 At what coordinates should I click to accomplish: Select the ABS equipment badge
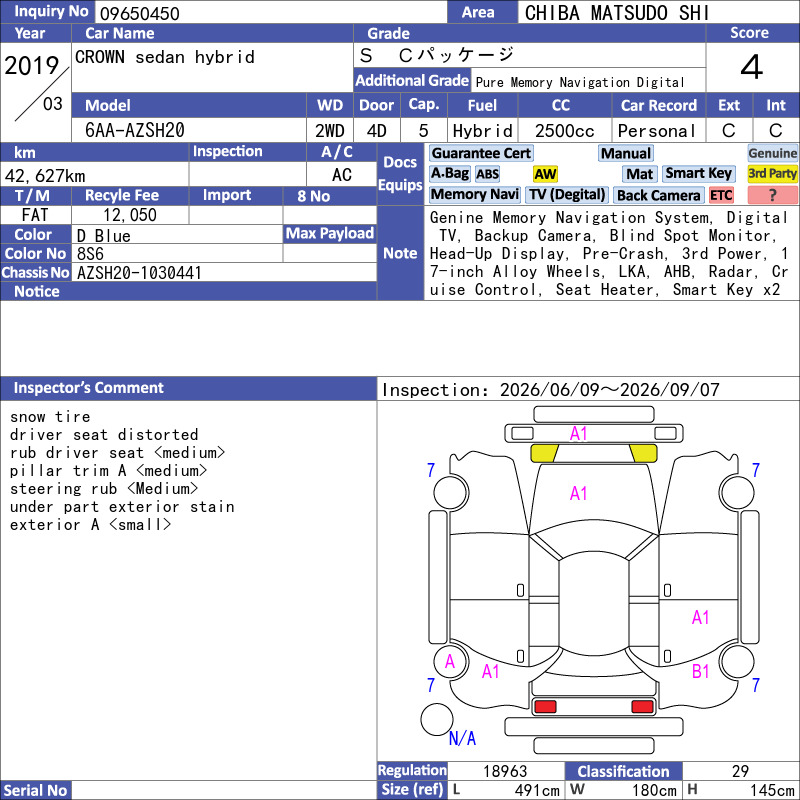pyautogui.click(x=487, y=174)
